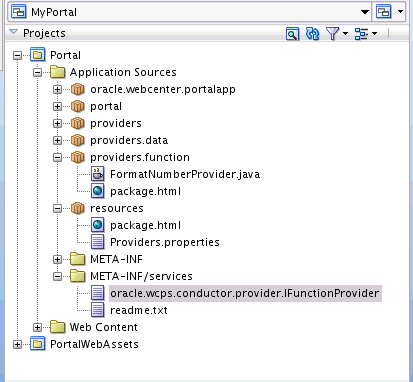Collapse the Portal project node
The image size is (413, 382).
(17, 55)
